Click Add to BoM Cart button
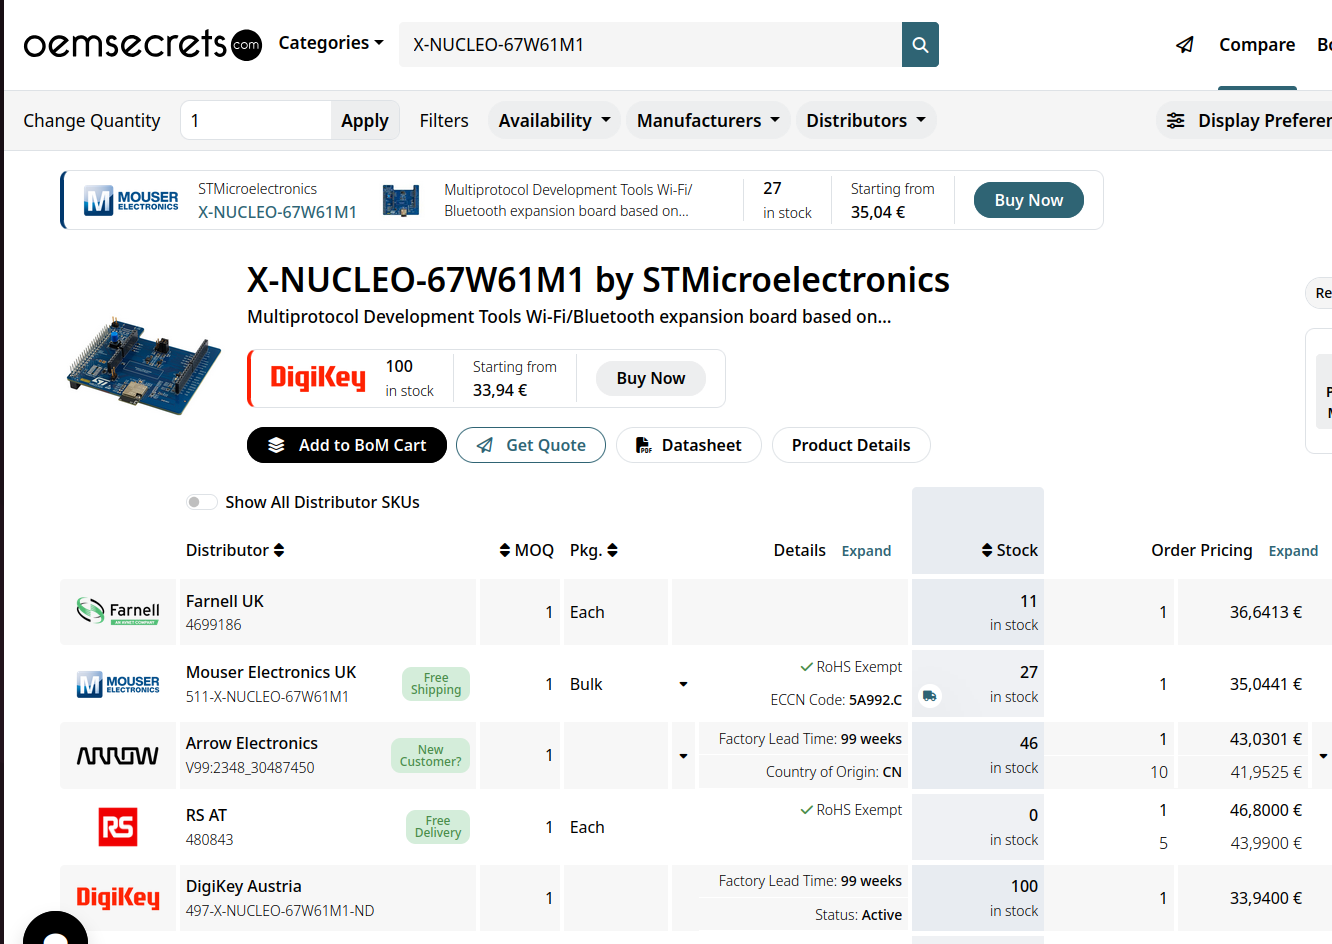Image resolution: width=1332 pixels, height=944 pixels. (347, 445)
